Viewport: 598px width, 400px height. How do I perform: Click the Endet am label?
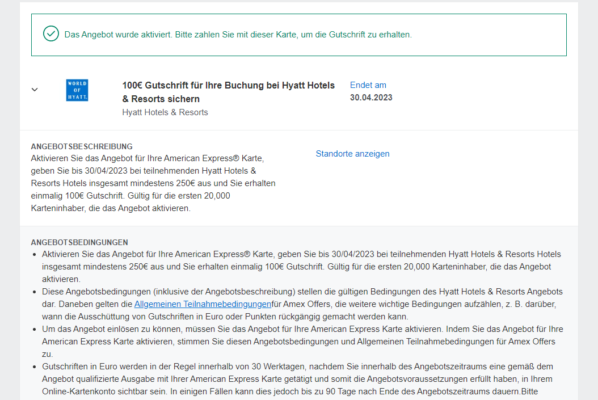pyautogui.click(x=368, y=85)
